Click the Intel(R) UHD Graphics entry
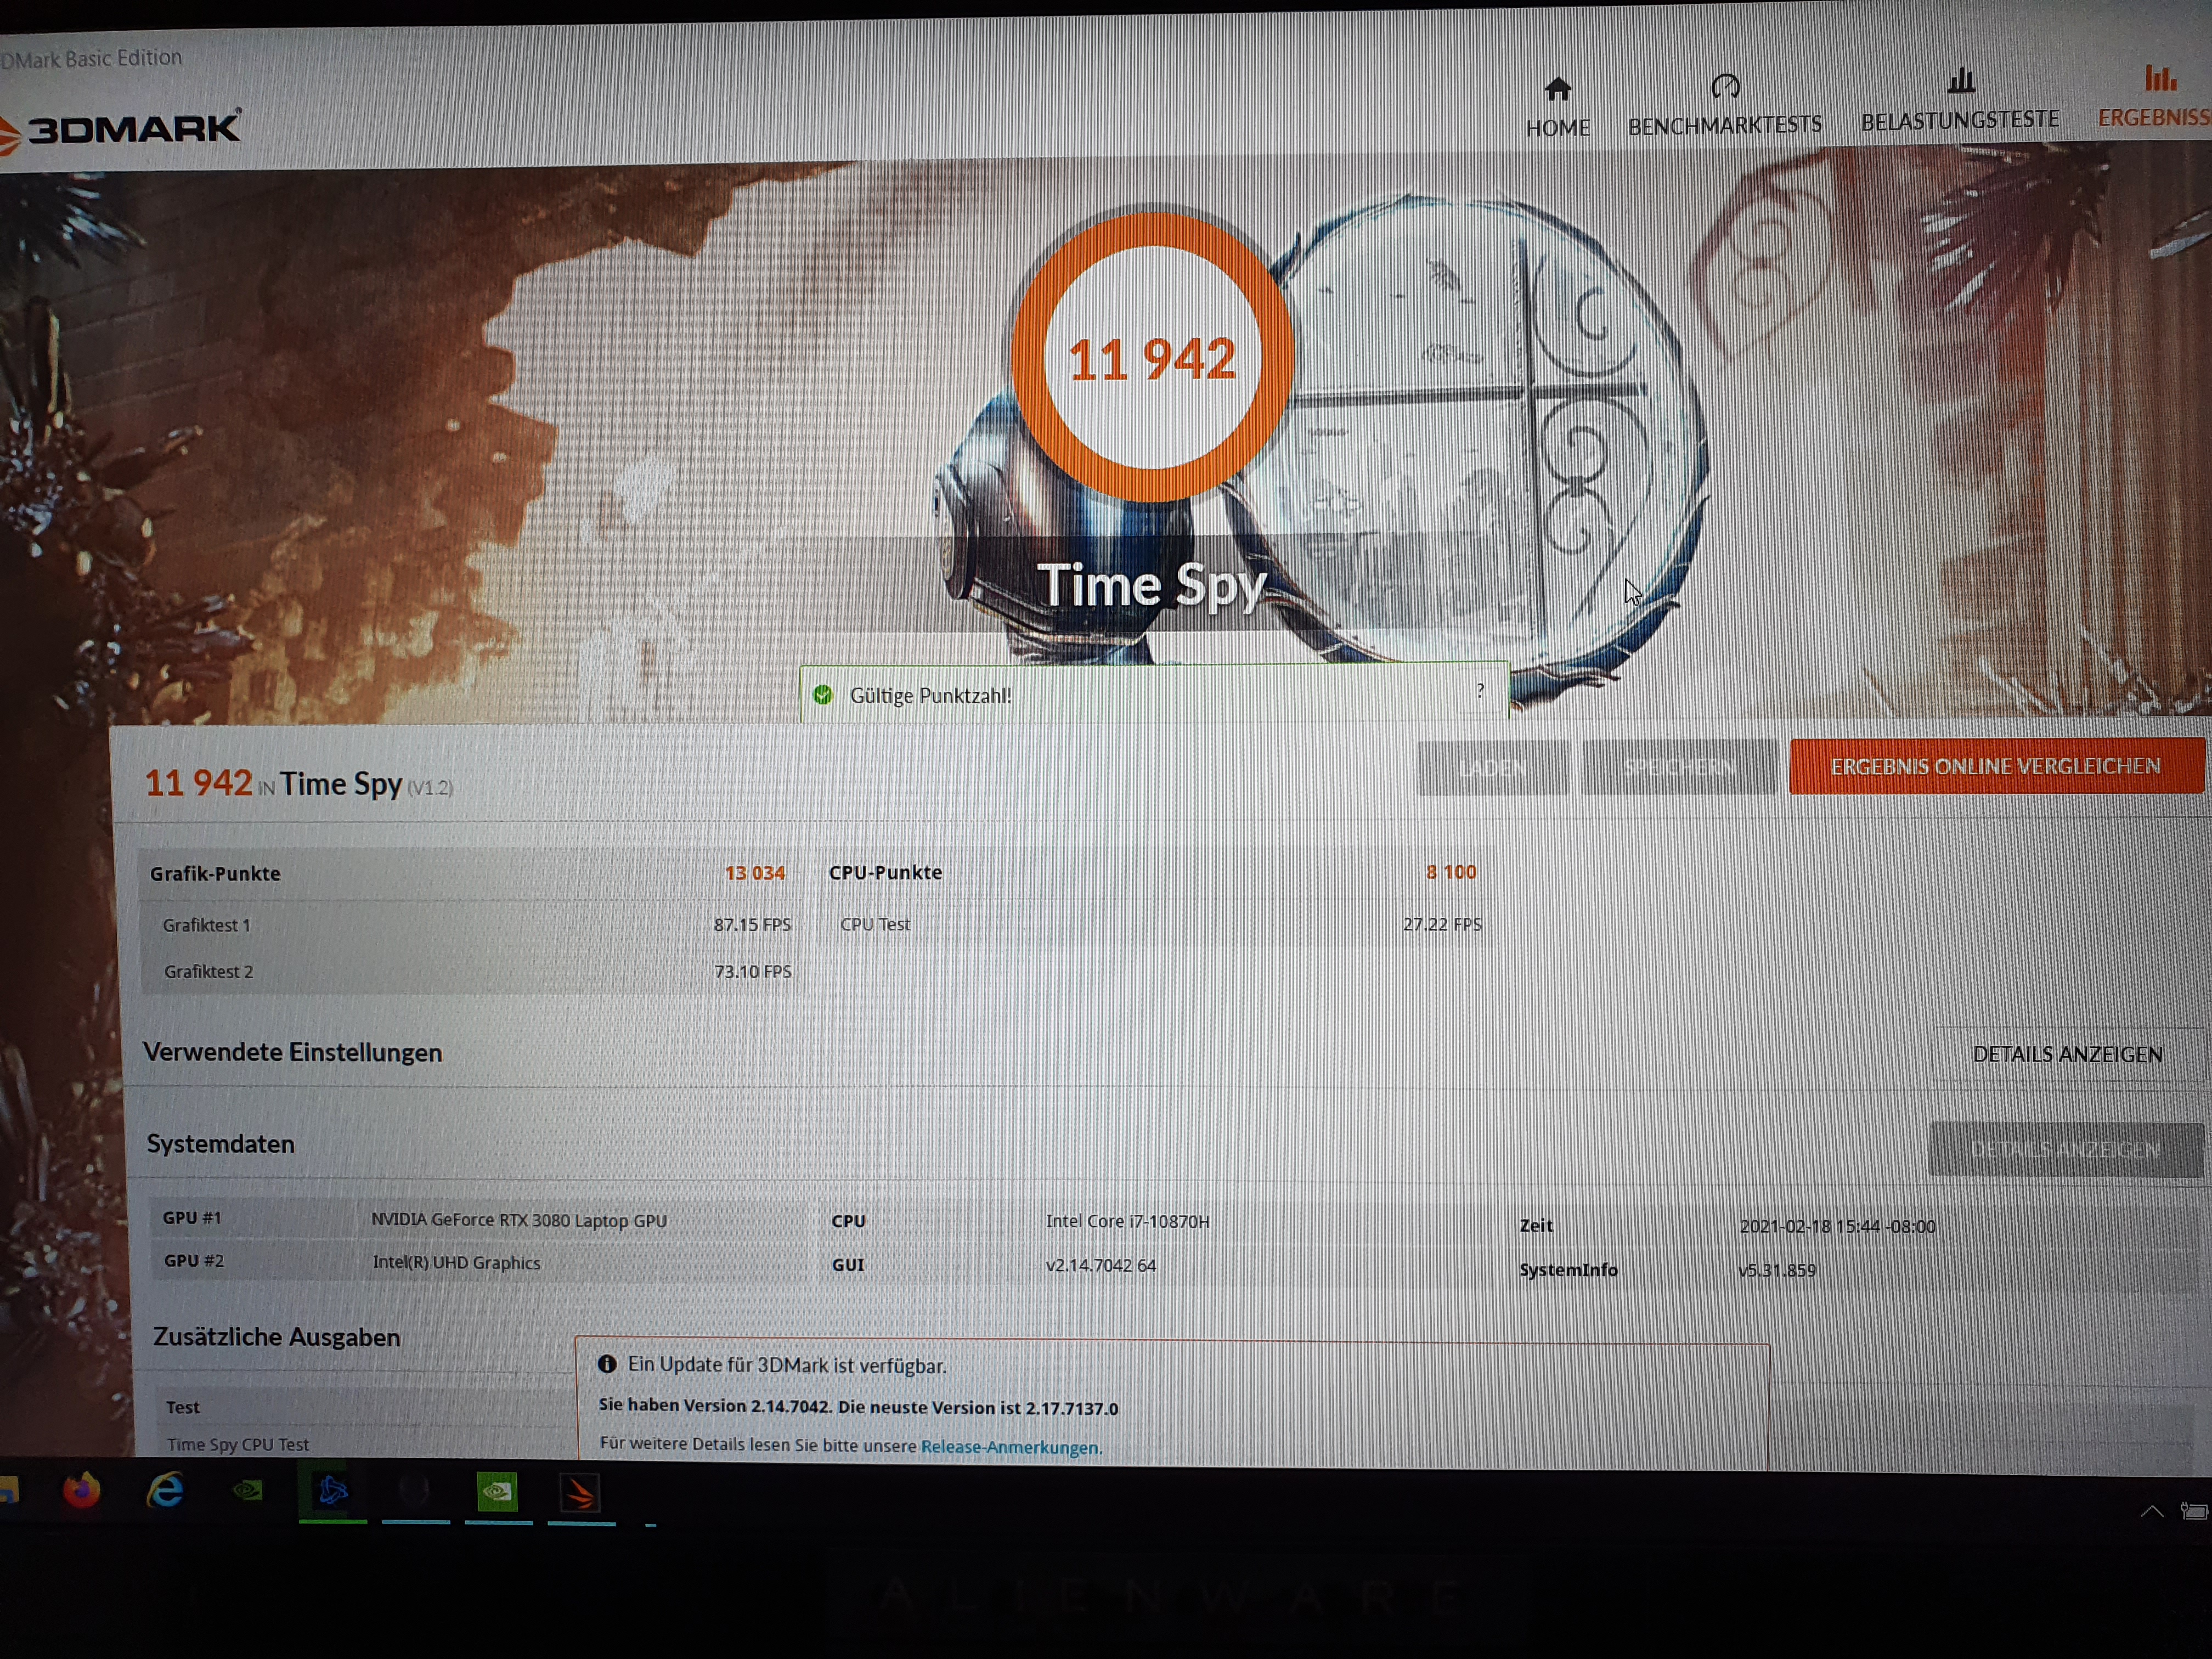This screenshot has height=1659, width=2212. 456,1262
